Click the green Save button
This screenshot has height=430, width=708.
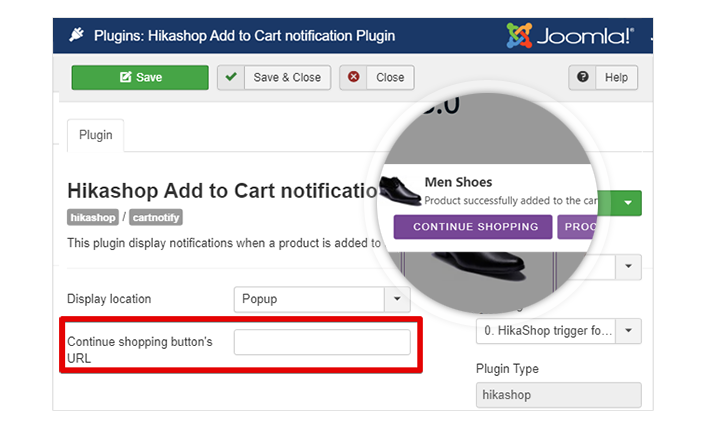[x=140, y=77]
